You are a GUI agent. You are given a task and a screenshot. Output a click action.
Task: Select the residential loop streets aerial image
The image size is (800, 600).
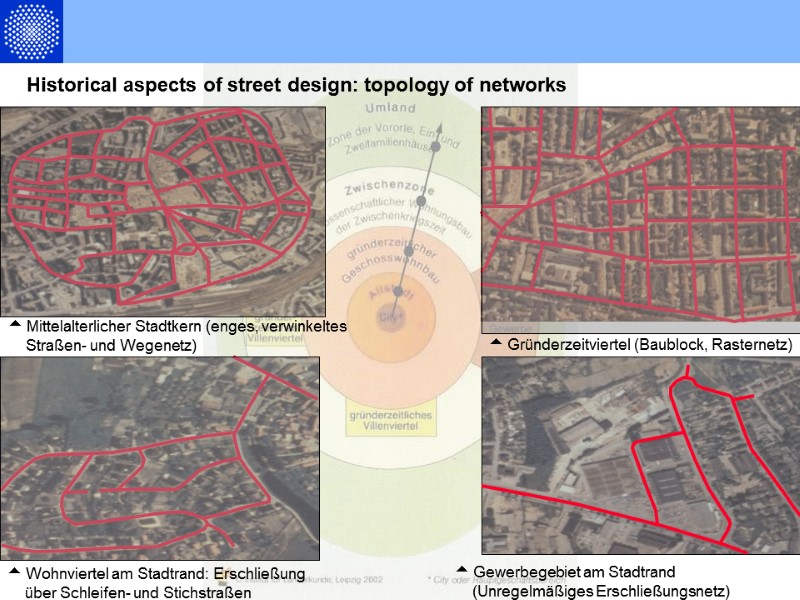(160, 458)
